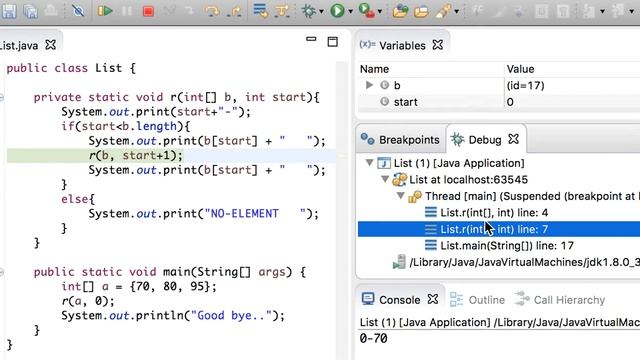Click the Drop to Frame icon

(x=260, y=10)
